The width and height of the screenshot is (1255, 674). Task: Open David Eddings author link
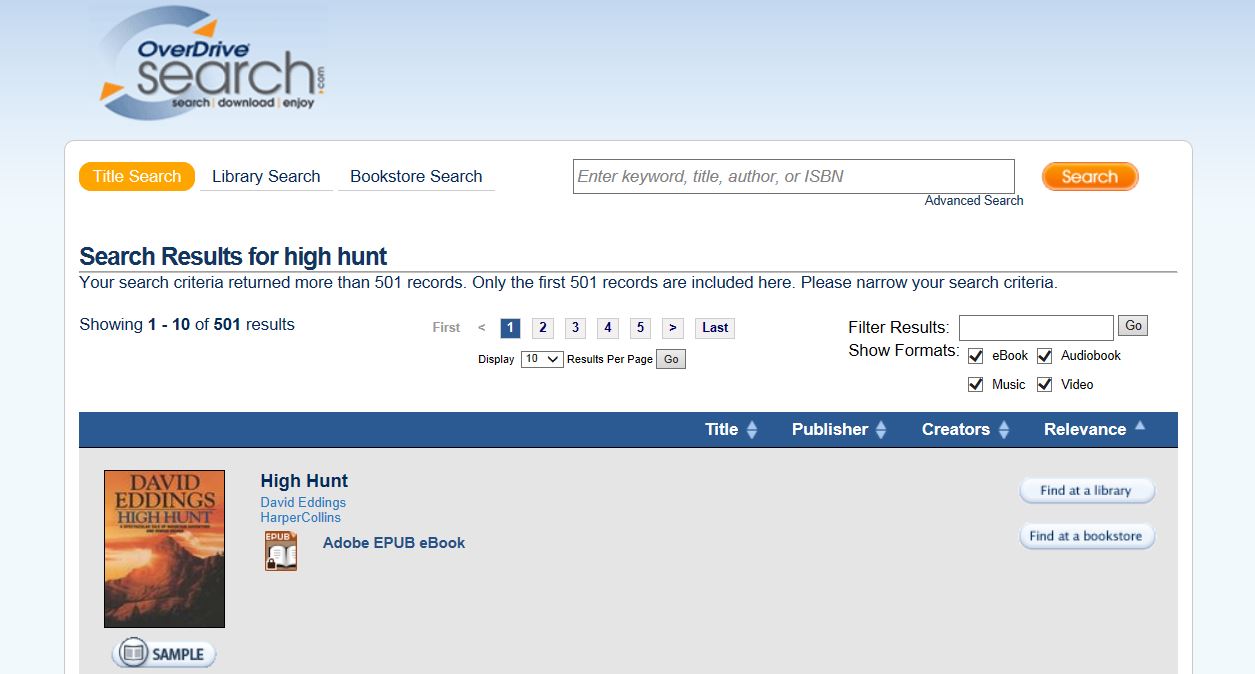coord(303,503)
